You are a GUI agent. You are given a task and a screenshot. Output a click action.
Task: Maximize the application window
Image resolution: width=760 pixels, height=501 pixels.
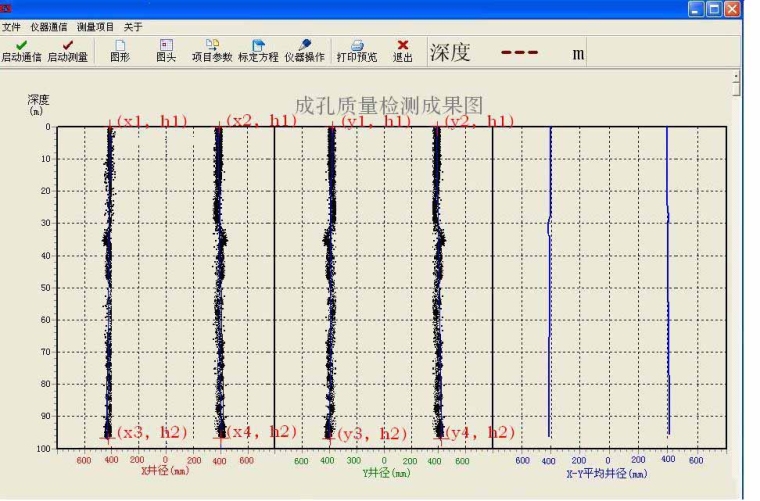point(715,9)
